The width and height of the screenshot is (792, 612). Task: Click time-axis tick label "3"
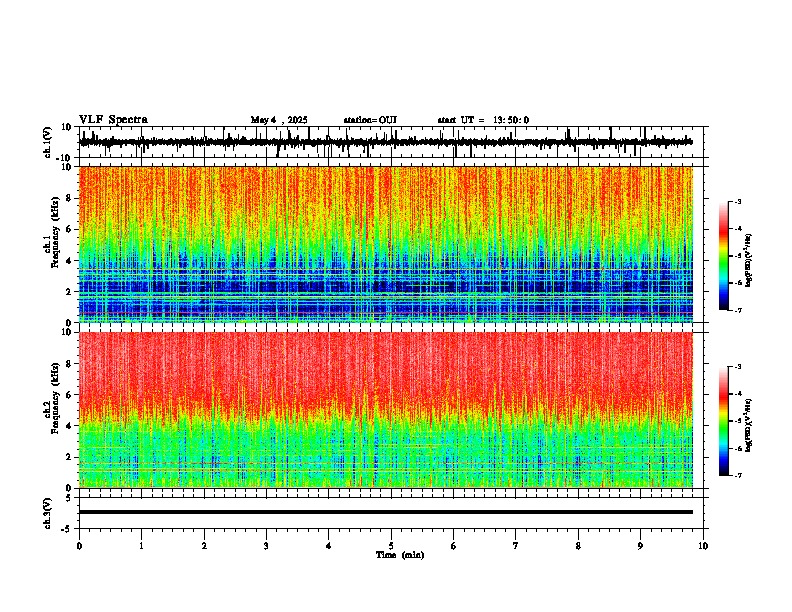266,546
